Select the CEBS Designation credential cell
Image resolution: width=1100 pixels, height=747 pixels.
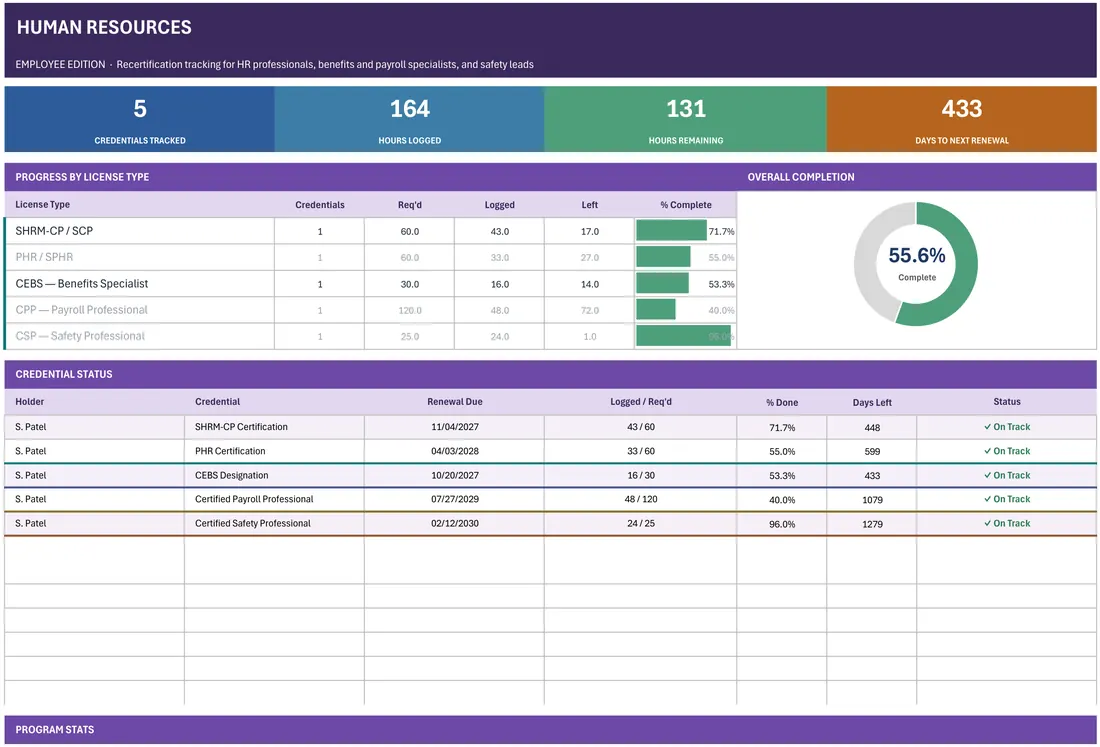tap(274, 476)
